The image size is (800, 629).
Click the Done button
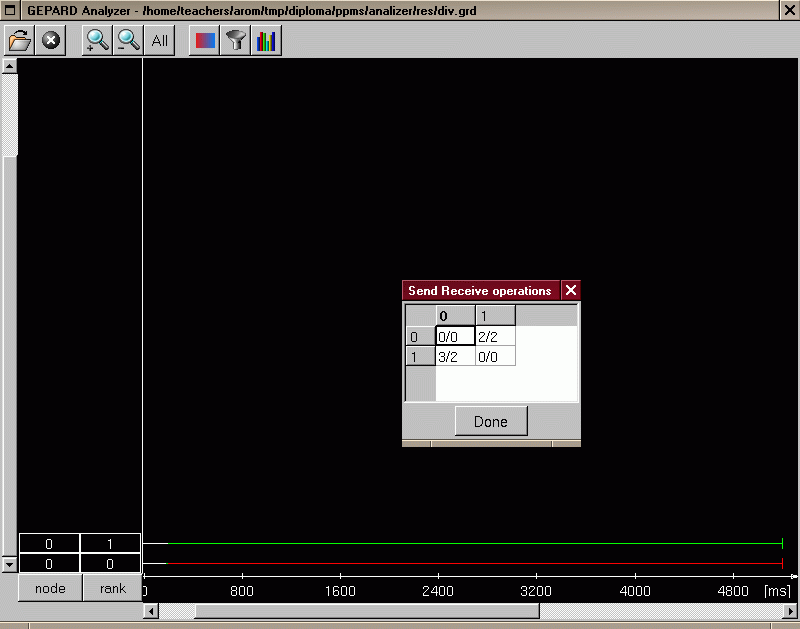pos(491,421)
